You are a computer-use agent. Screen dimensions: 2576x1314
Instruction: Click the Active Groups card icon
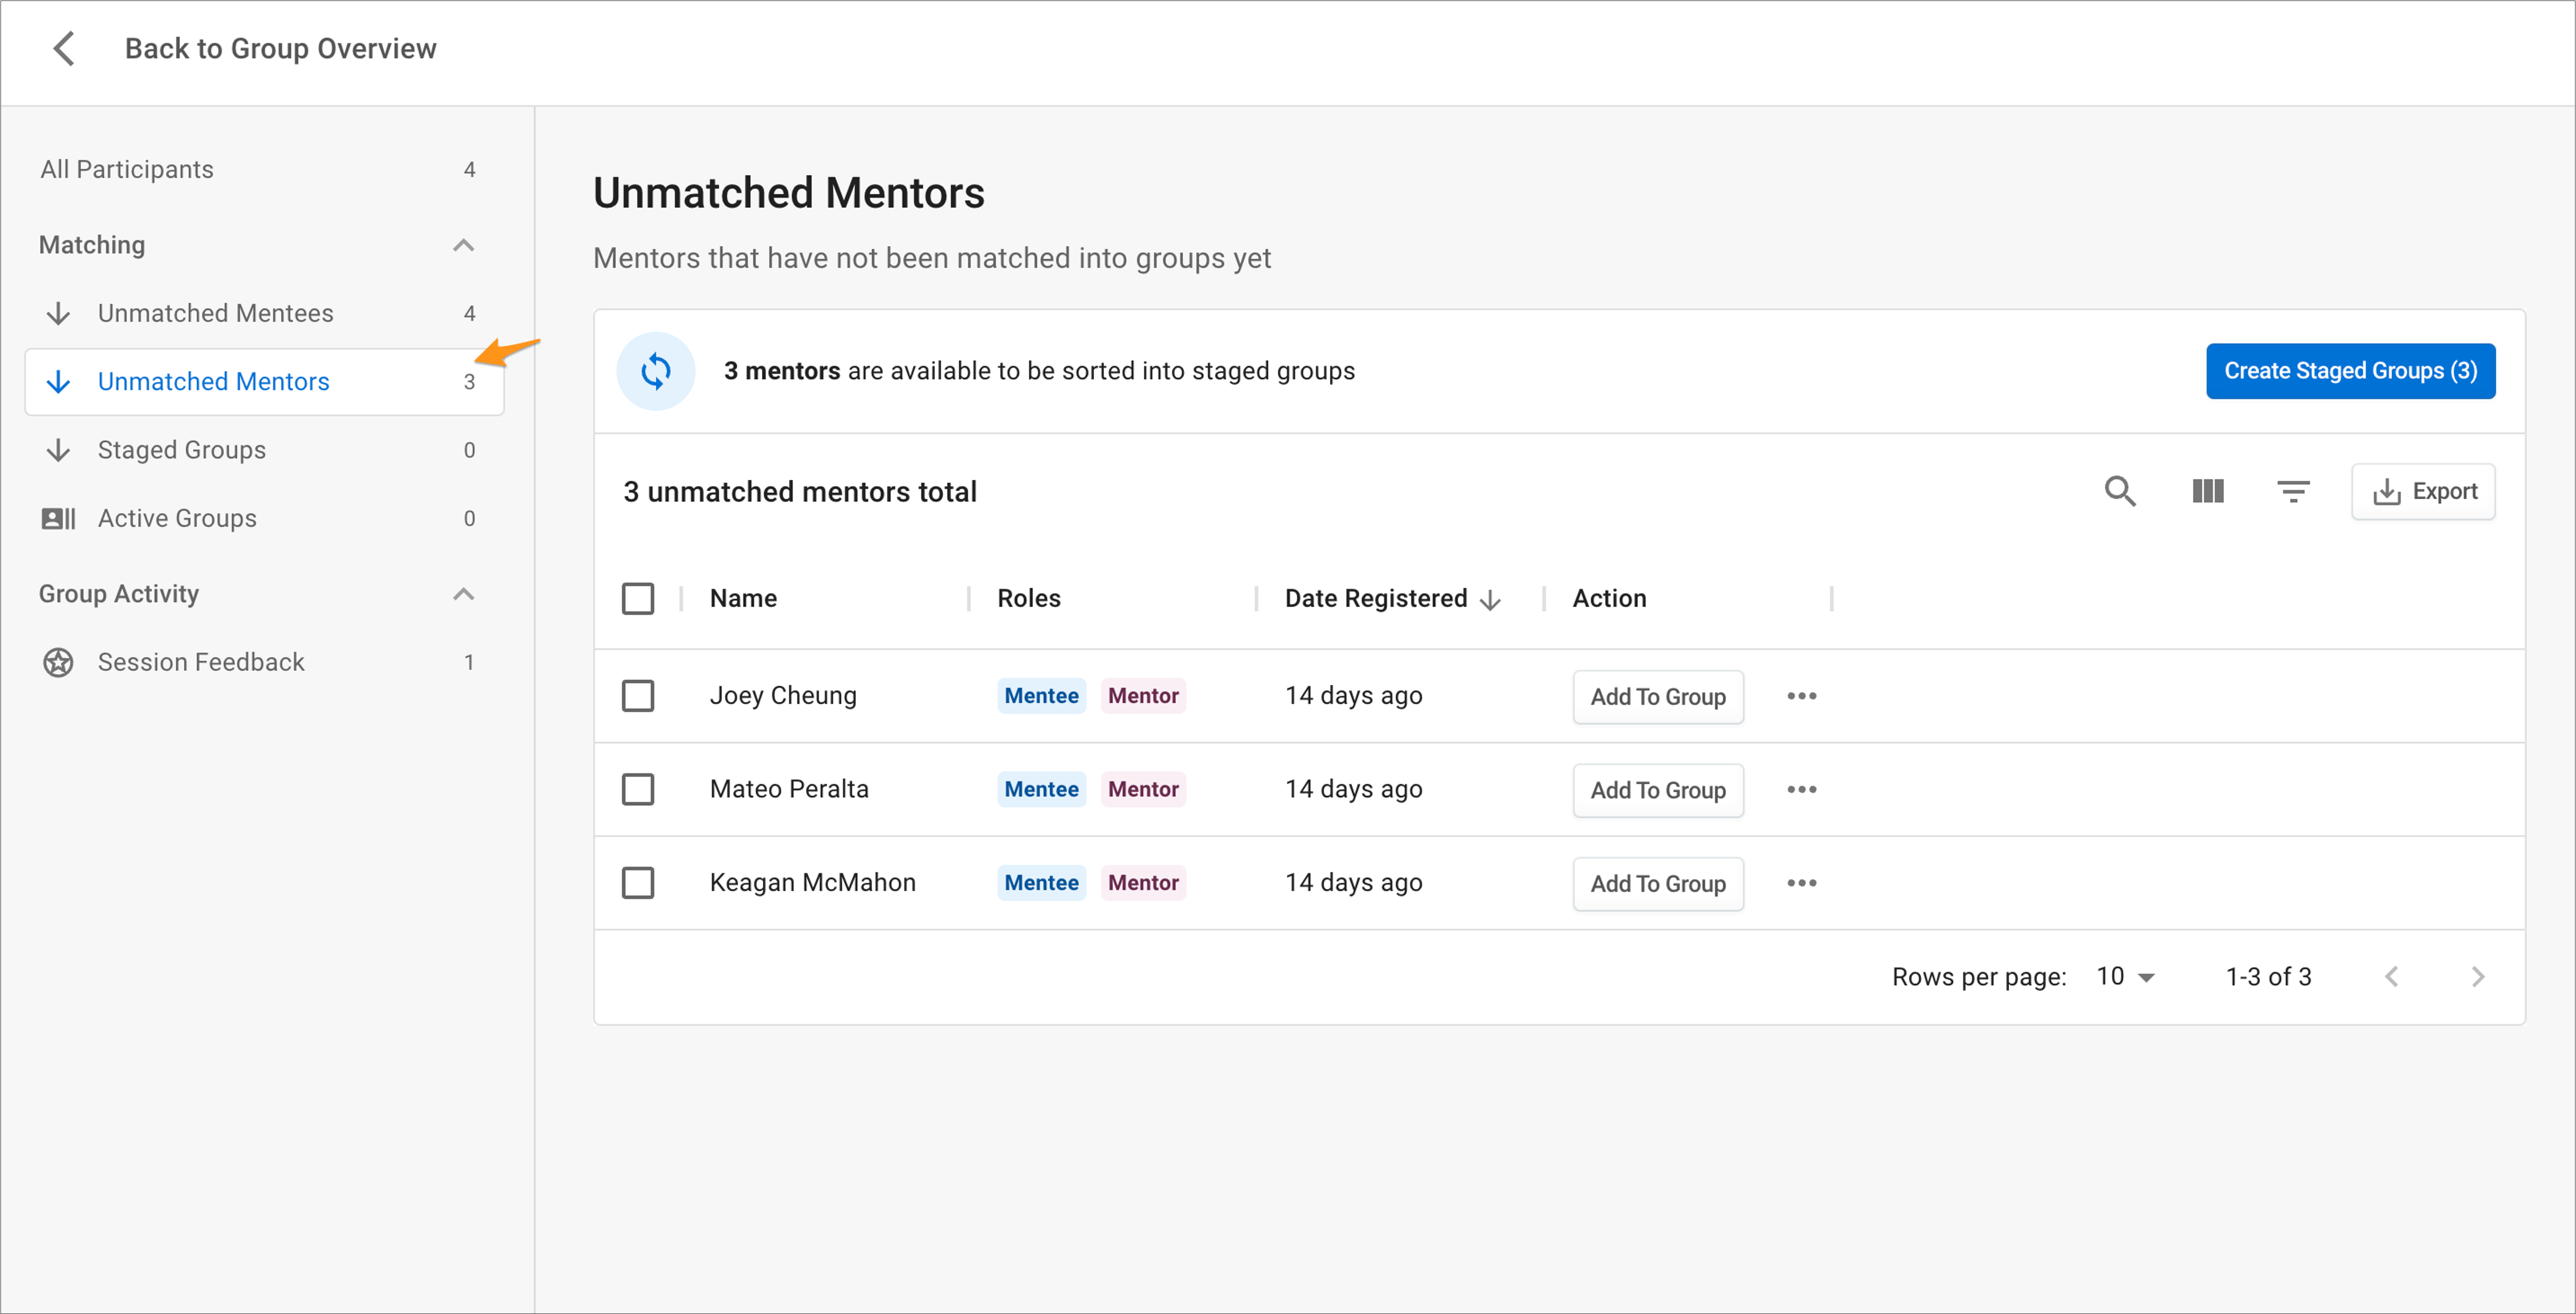[58, 518]
